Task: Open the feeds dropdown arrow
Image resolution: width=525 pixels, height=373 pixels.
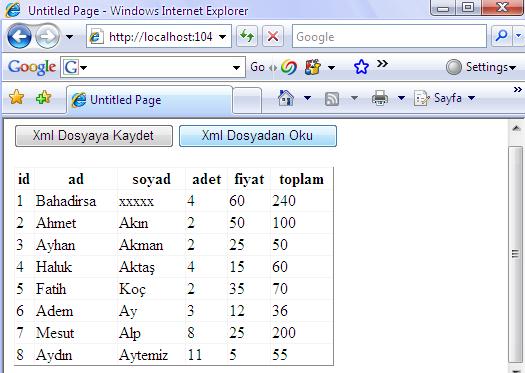Action: 354,98
